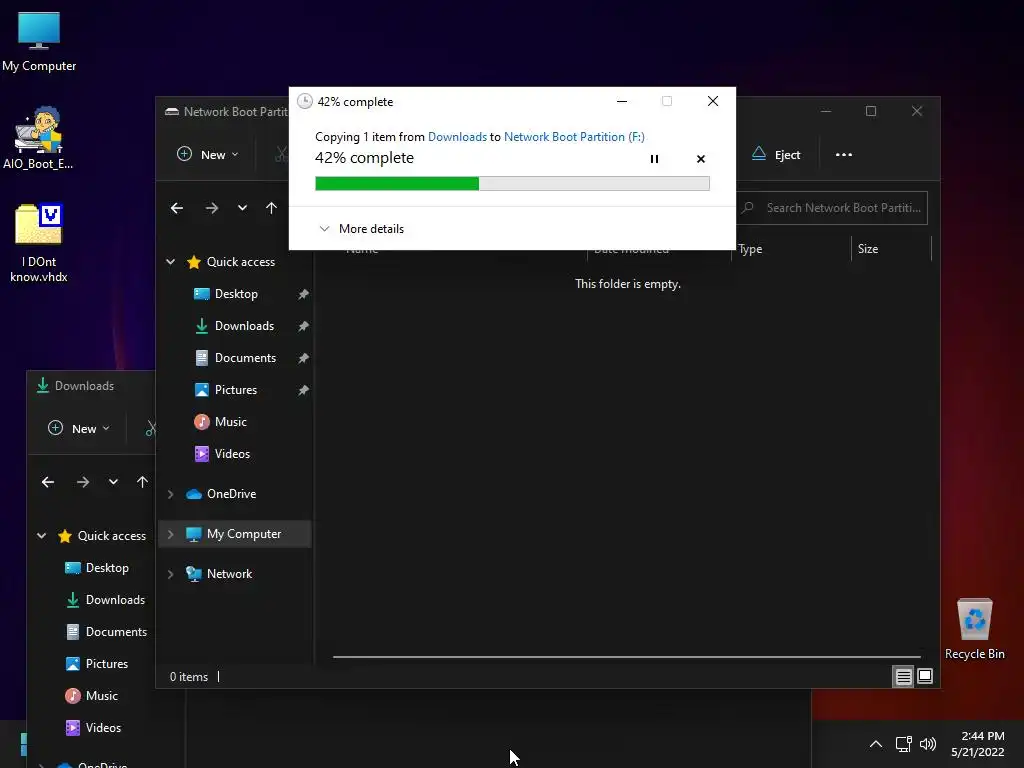
Task: Click Downloads window title bar
Action: click(91, 386)
